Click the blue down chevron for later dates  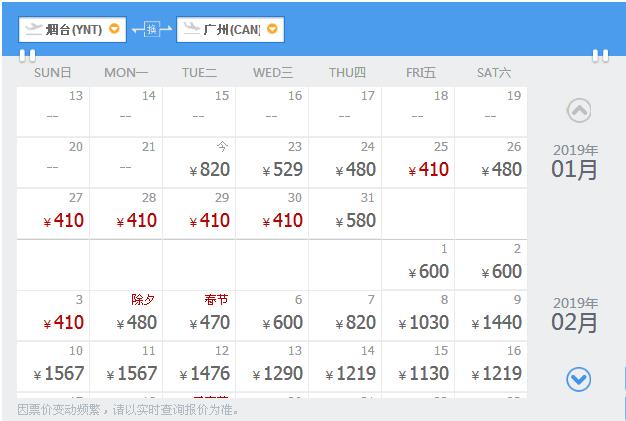[578, 379]
